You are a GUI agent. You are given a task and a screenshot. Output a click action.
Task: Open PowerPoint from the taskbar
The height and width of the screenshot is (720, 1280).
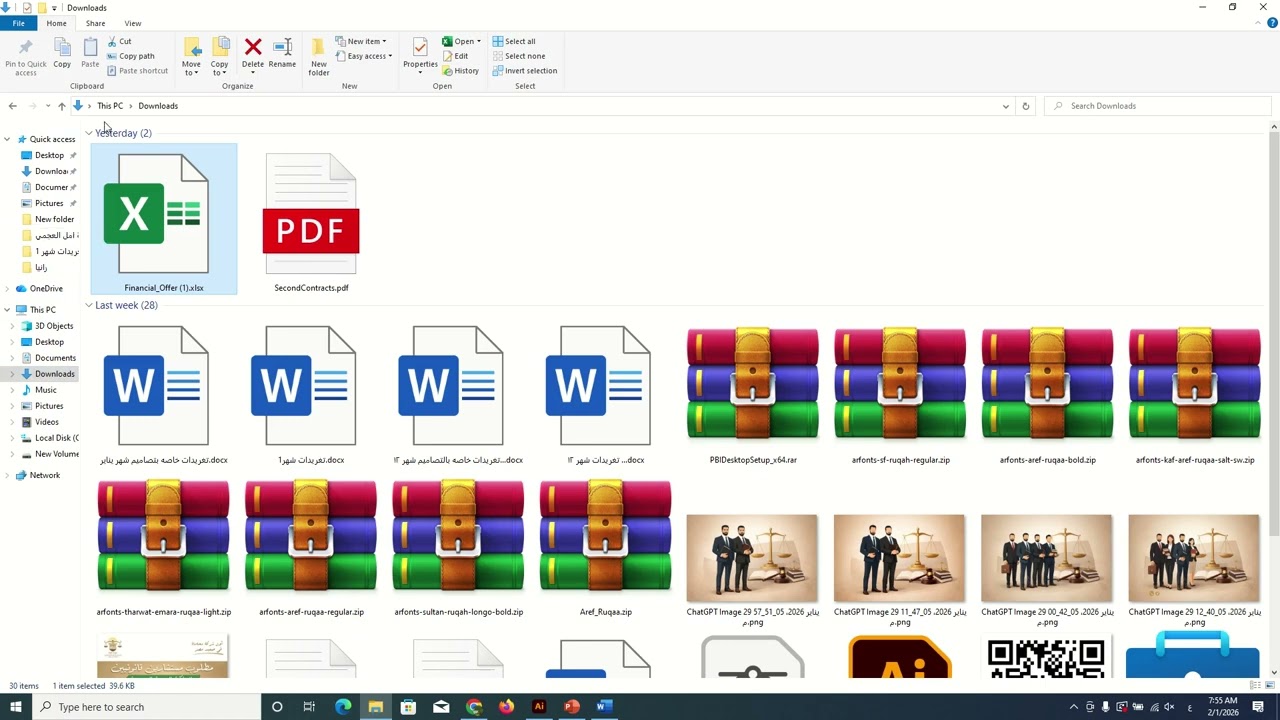(x=571, y=707)
